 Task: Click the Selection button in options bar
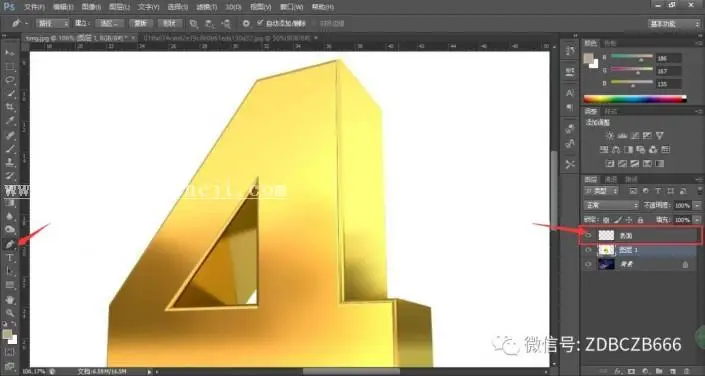[110, 23]
